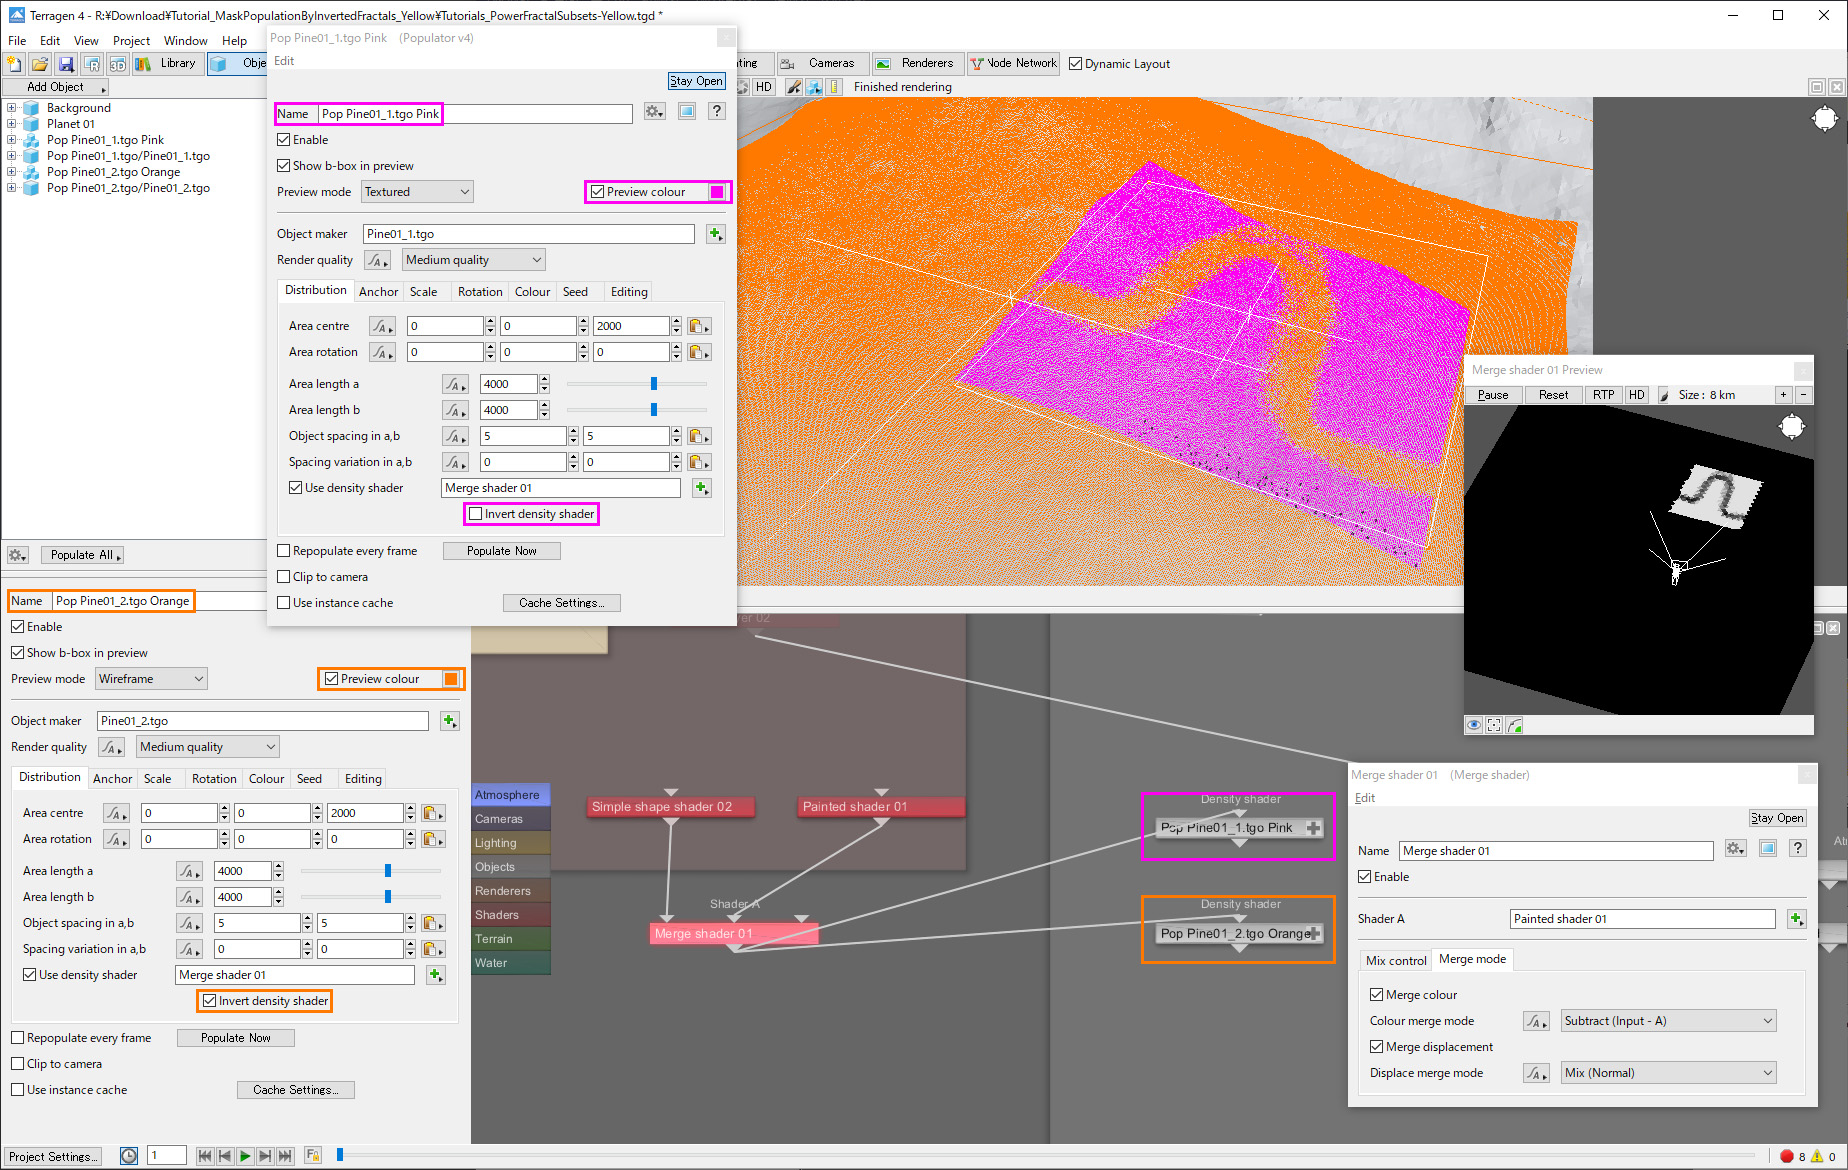Click the play button in the timeline
1848x1170 pixels.
click(245, 1156)
